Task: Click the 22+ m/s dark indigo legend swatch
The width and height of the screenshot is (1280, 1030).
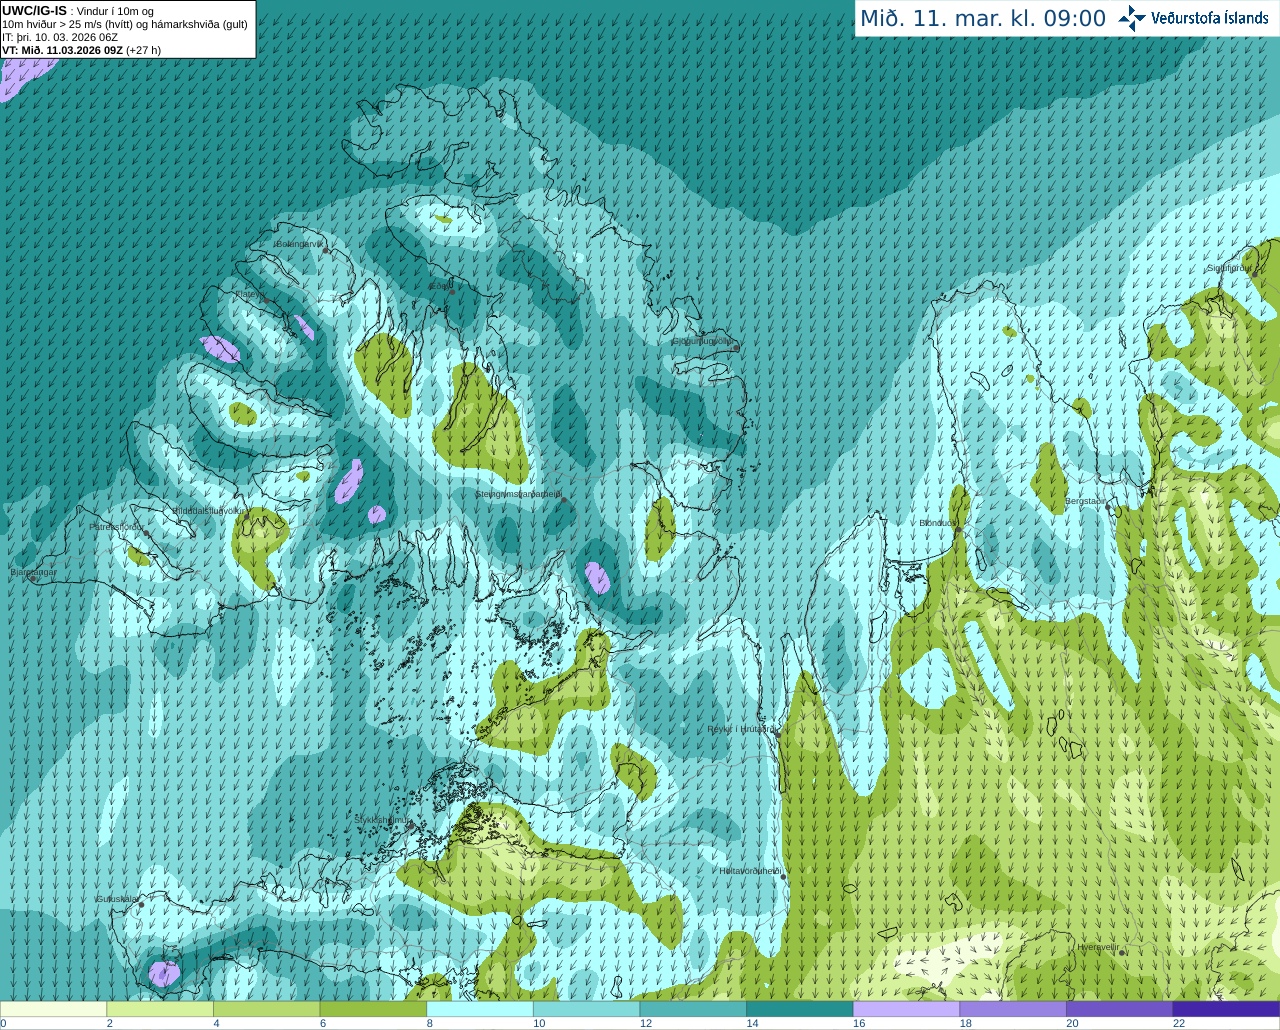Action: pyautogui.click(x=1226, y=1009)
